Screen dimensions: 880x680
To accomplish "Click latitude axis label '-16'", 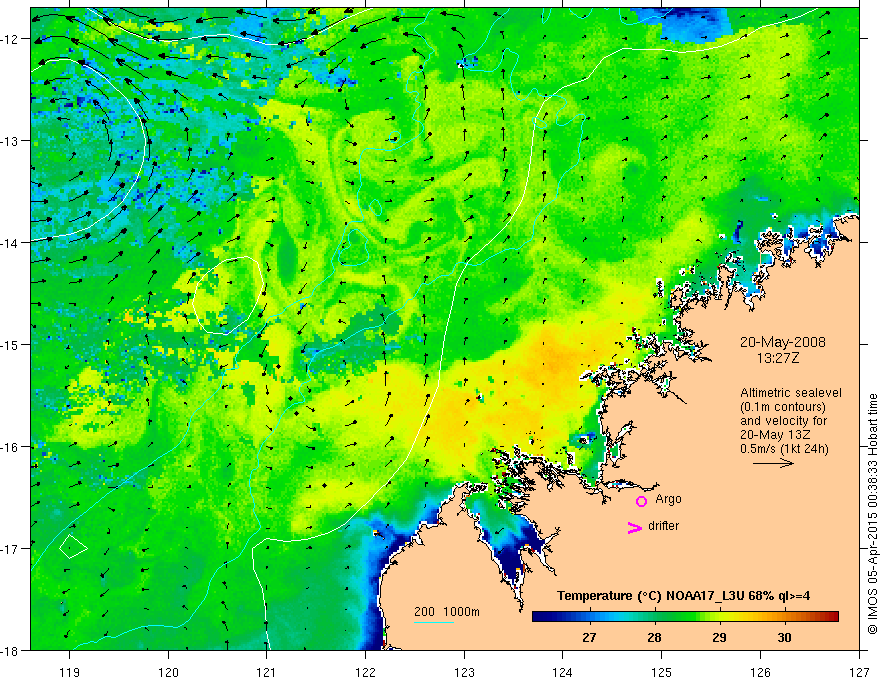I will 10,447.
